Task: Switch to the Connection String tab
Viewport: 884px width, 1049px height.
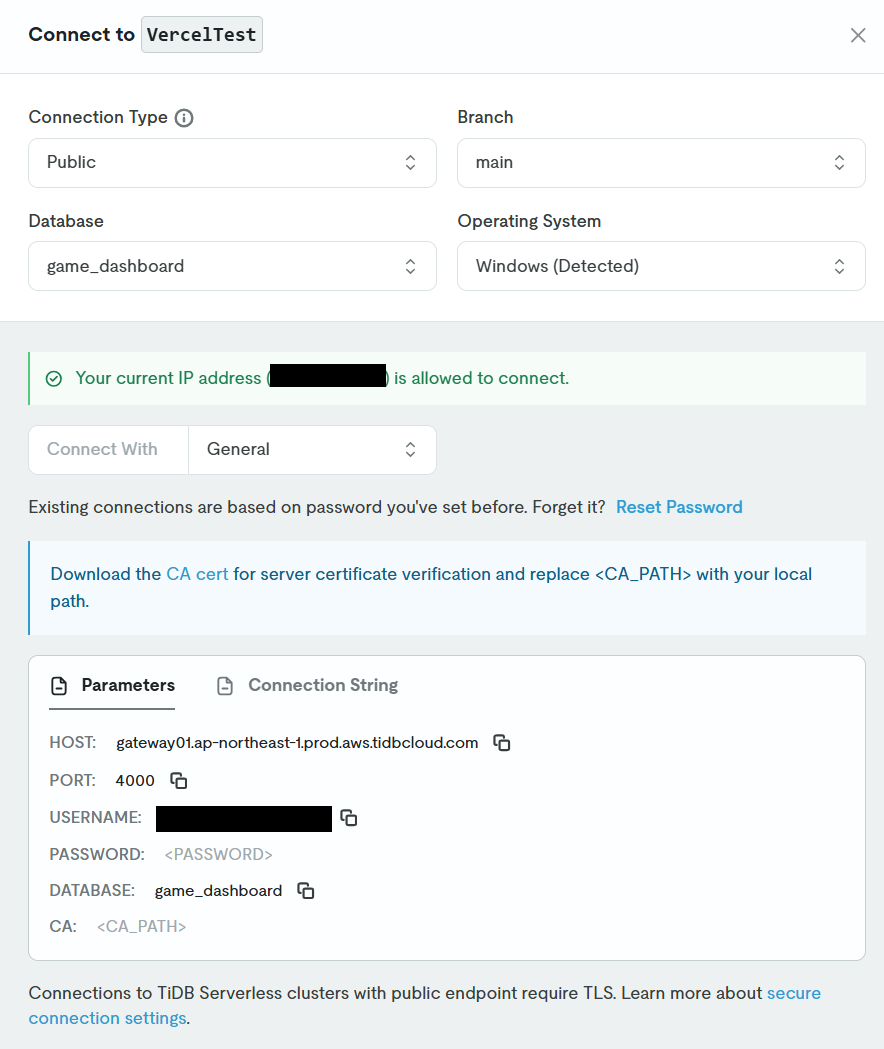Action: click(x=308, y=686)
